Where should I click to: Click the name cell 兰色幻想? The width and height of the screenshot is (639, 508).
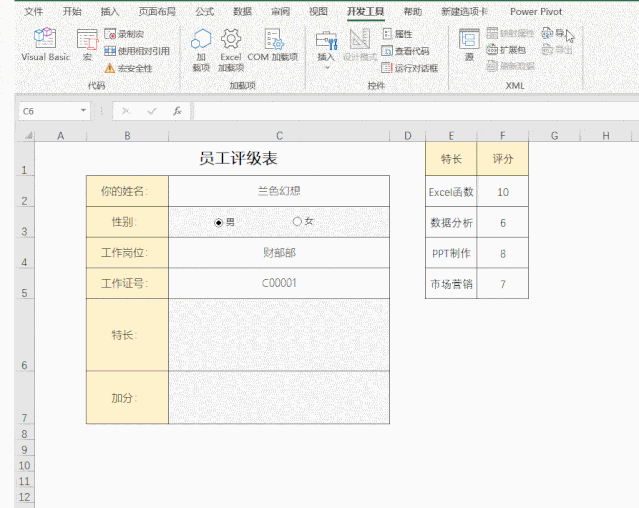pyautogui.click(x=279, y=191)
